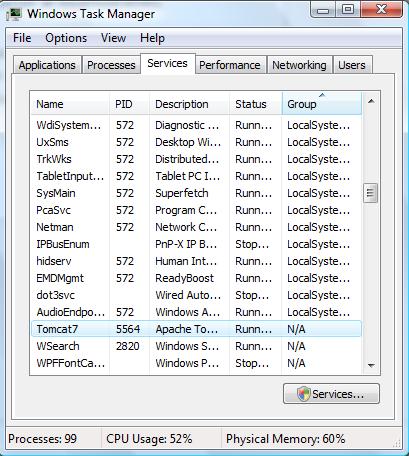409x456 pixels.
Task: Select the UxSms service row
Action: pyautogui.click(x=196, y=142)
